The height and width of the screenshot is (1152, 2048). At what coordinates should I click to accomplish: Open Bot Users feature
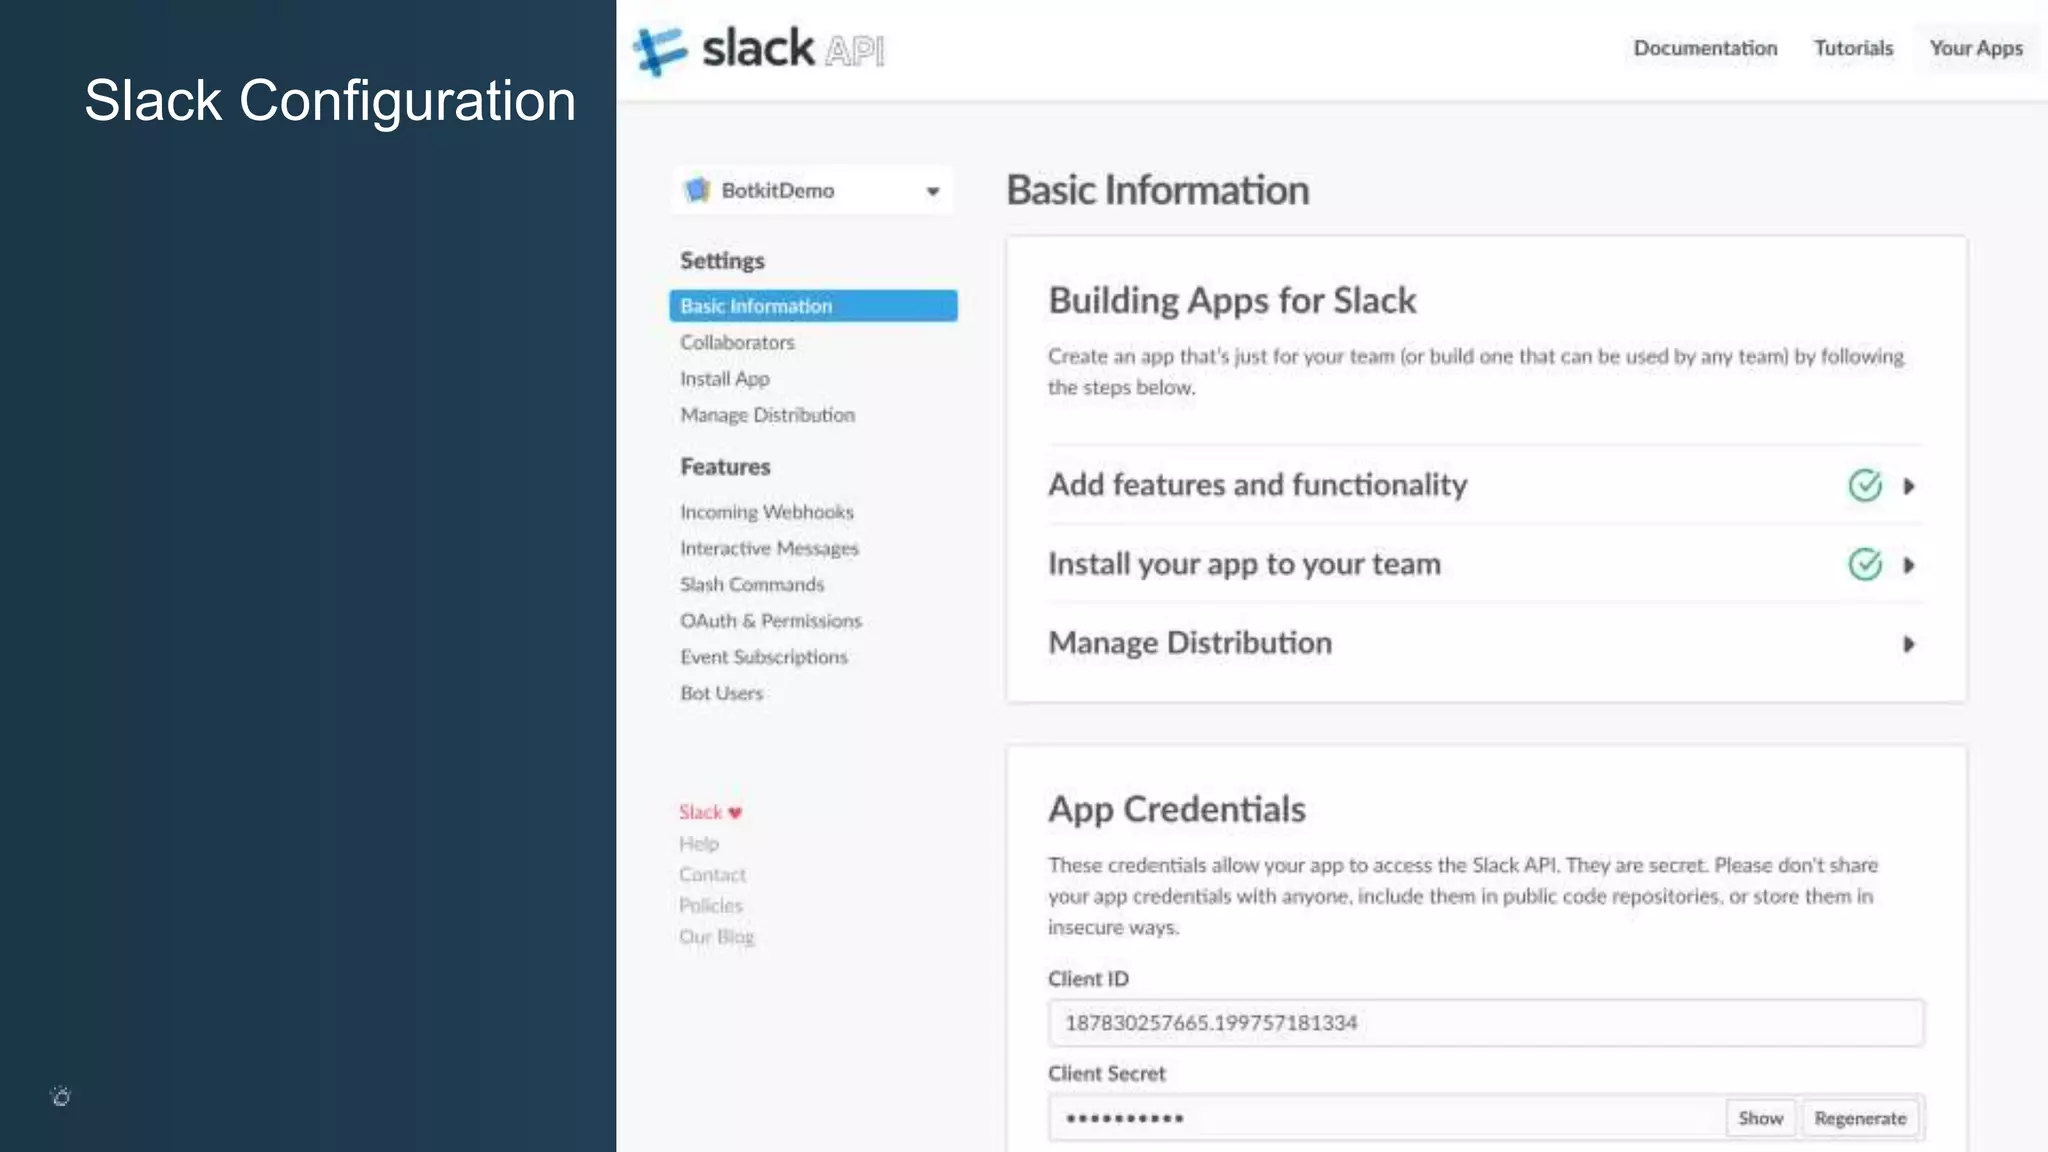point(721,693)
